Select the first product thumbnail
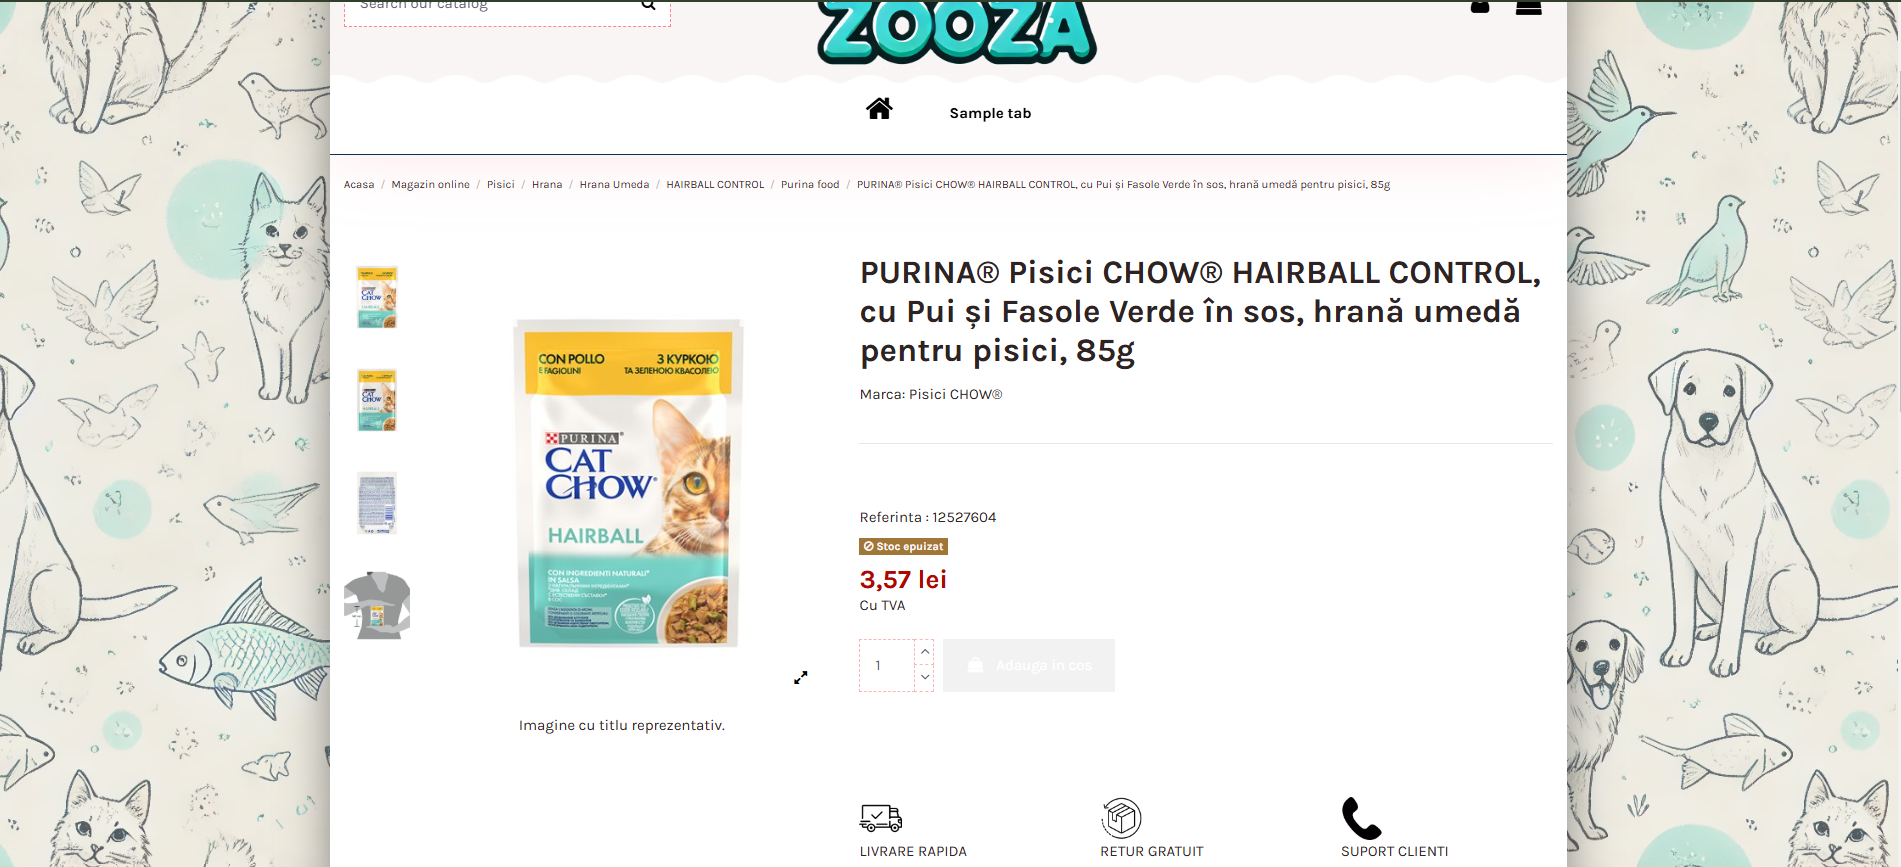Screen dimensions: 1901x867 pos(377,297)
